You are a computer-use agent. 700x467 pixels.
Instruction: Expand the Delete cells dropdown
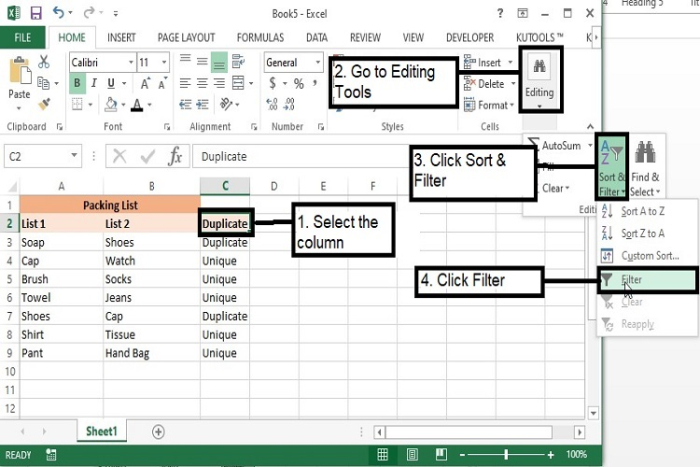(513, 83)
